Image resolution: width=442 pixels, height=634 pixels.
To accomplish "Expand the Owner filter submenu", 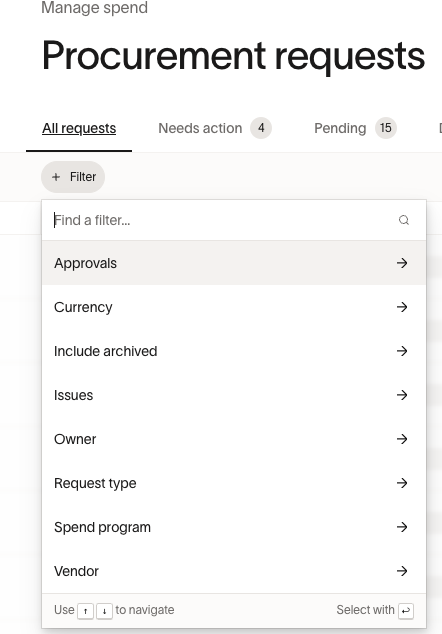I will pos(234,439).
